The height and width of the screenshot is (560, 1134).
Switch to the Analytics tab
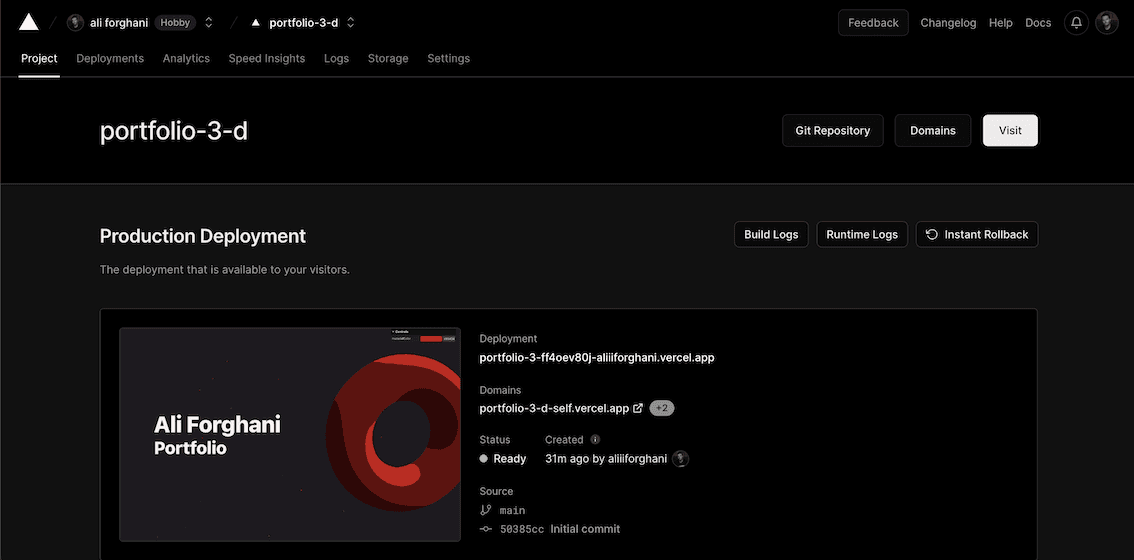click(186, 59)
